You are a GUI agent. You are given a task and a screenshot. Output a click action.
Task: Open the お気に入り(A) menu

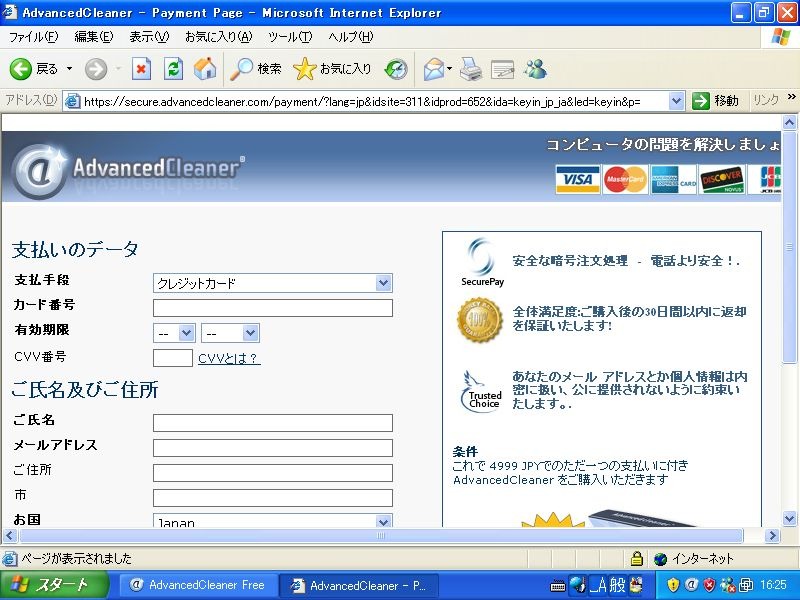click(x=218, y=37)
